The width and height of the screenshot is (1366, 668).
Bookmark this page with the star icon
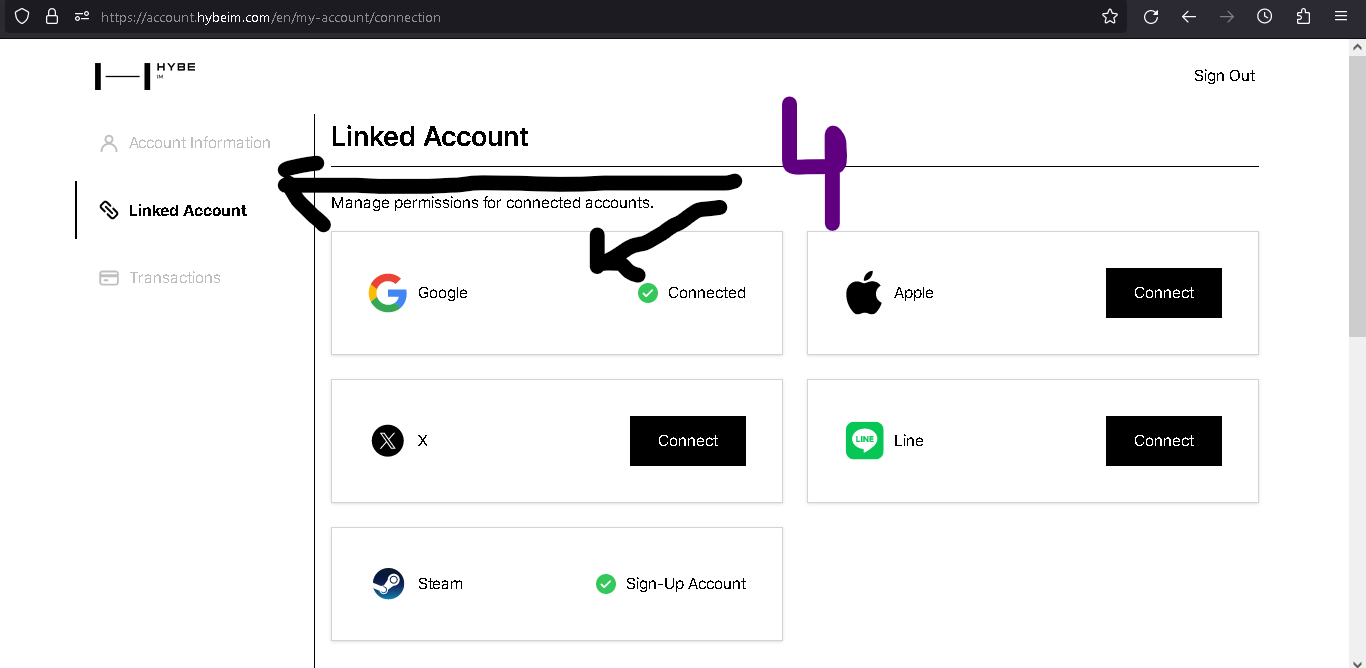1110,17
